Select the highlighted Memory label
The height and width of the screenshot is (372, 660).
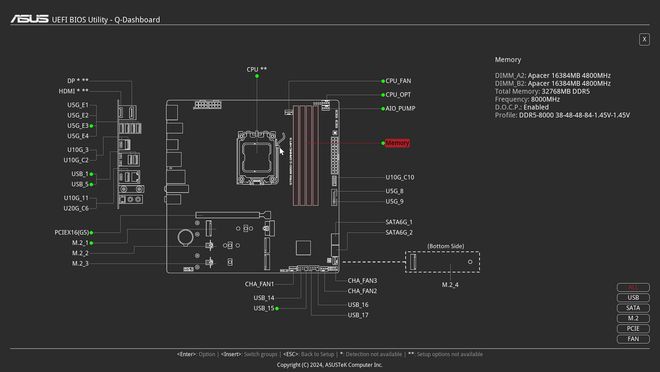coord(397,143)
